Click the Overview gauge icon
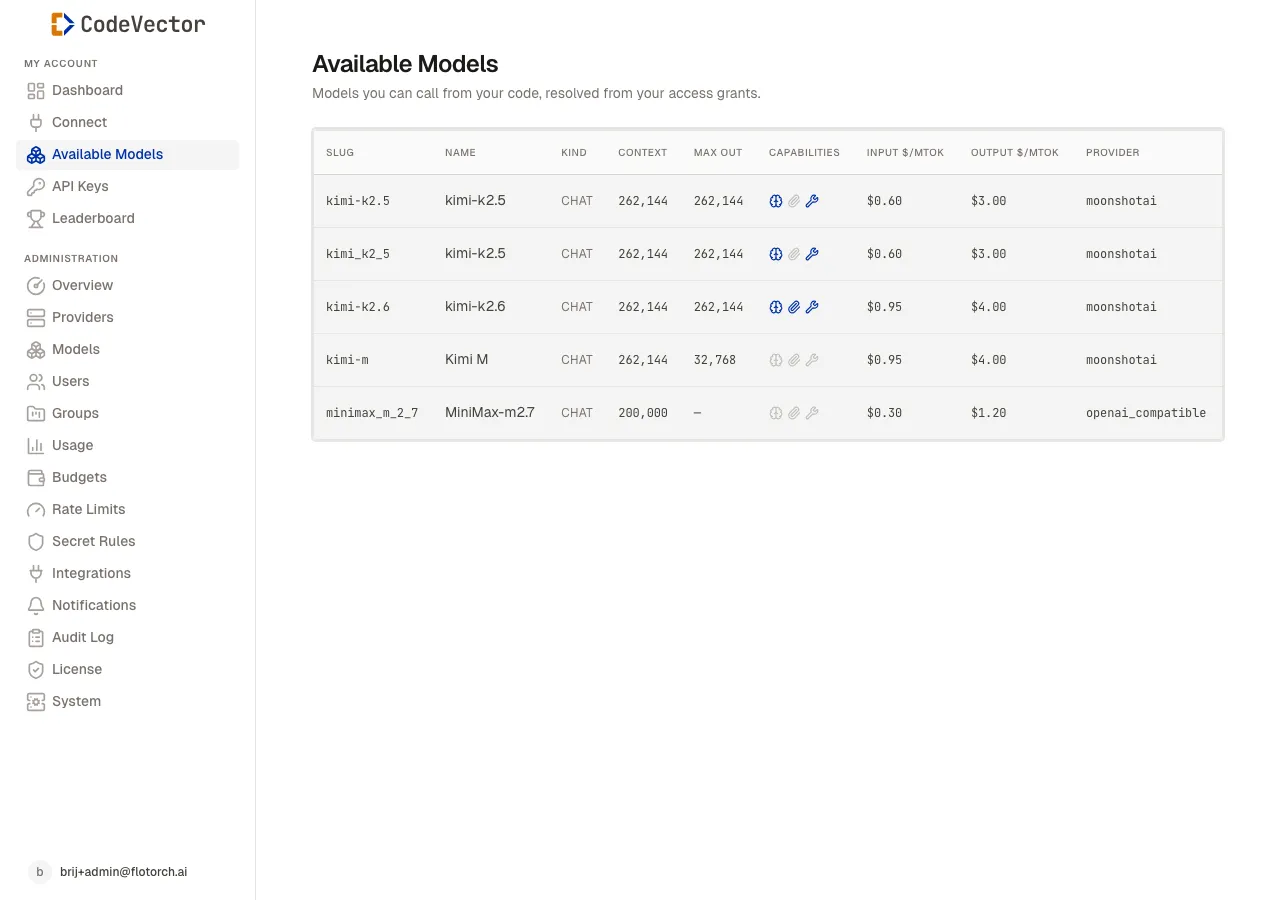This screenshot has height=900, width=1280. pos(36,286)
